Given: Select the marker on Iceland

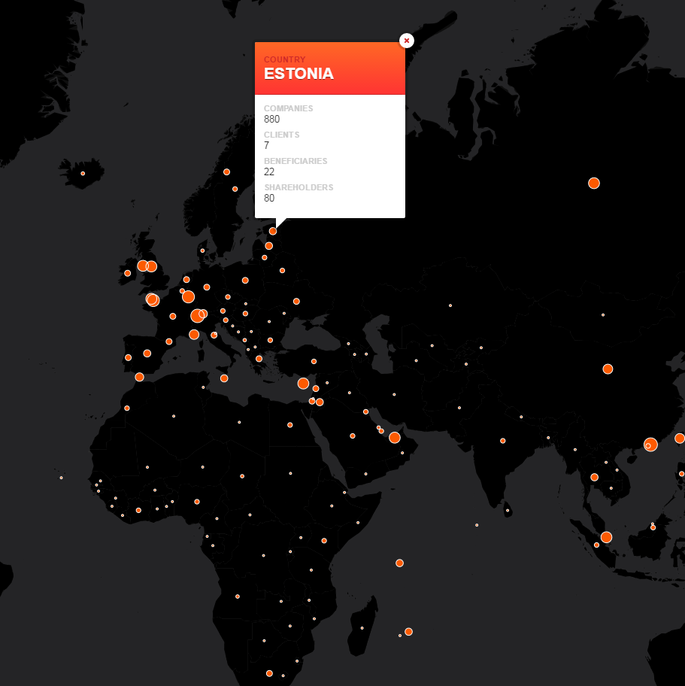Looking at the screenshot, I should click(83, 174).
